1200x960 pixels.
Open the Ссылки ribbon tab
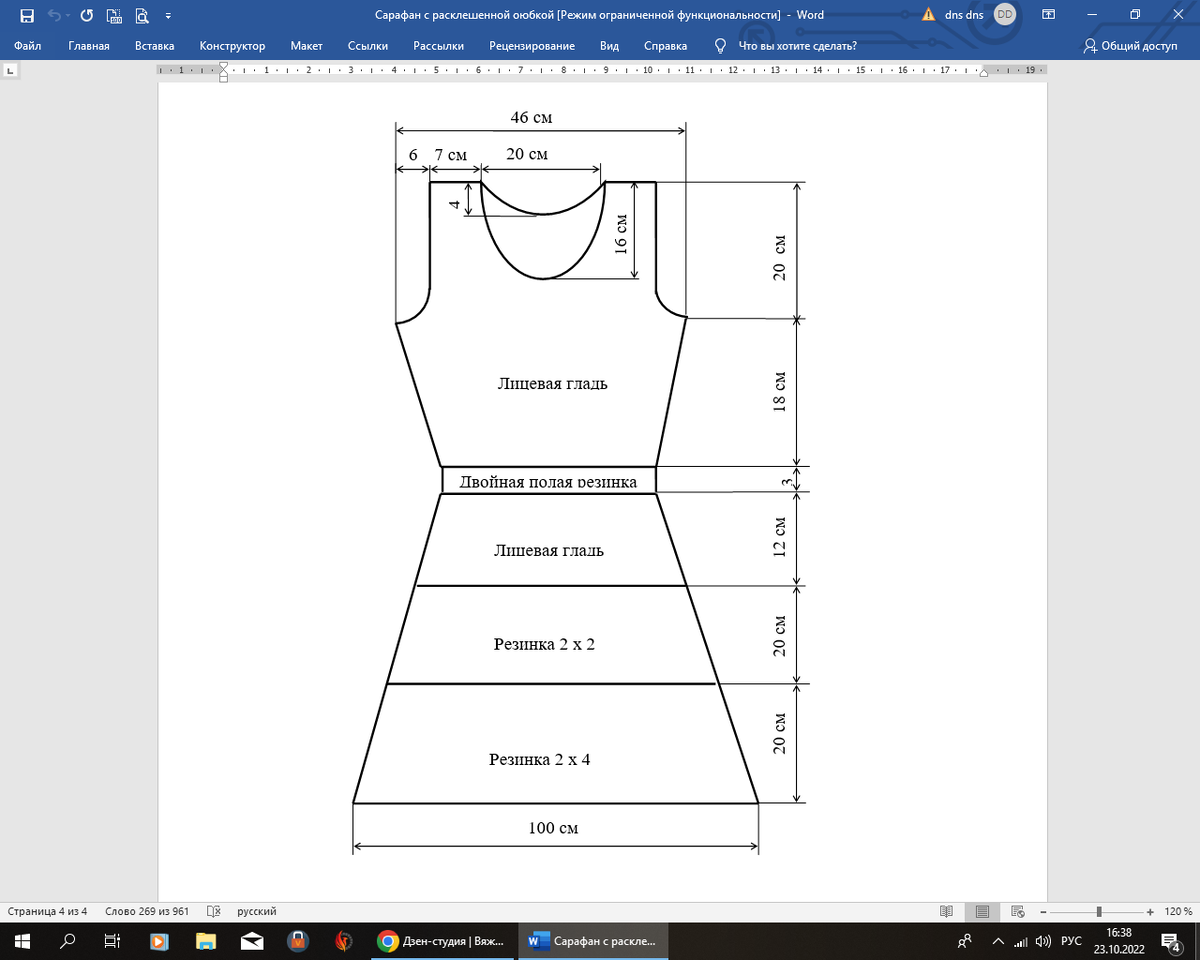[368, 46]
